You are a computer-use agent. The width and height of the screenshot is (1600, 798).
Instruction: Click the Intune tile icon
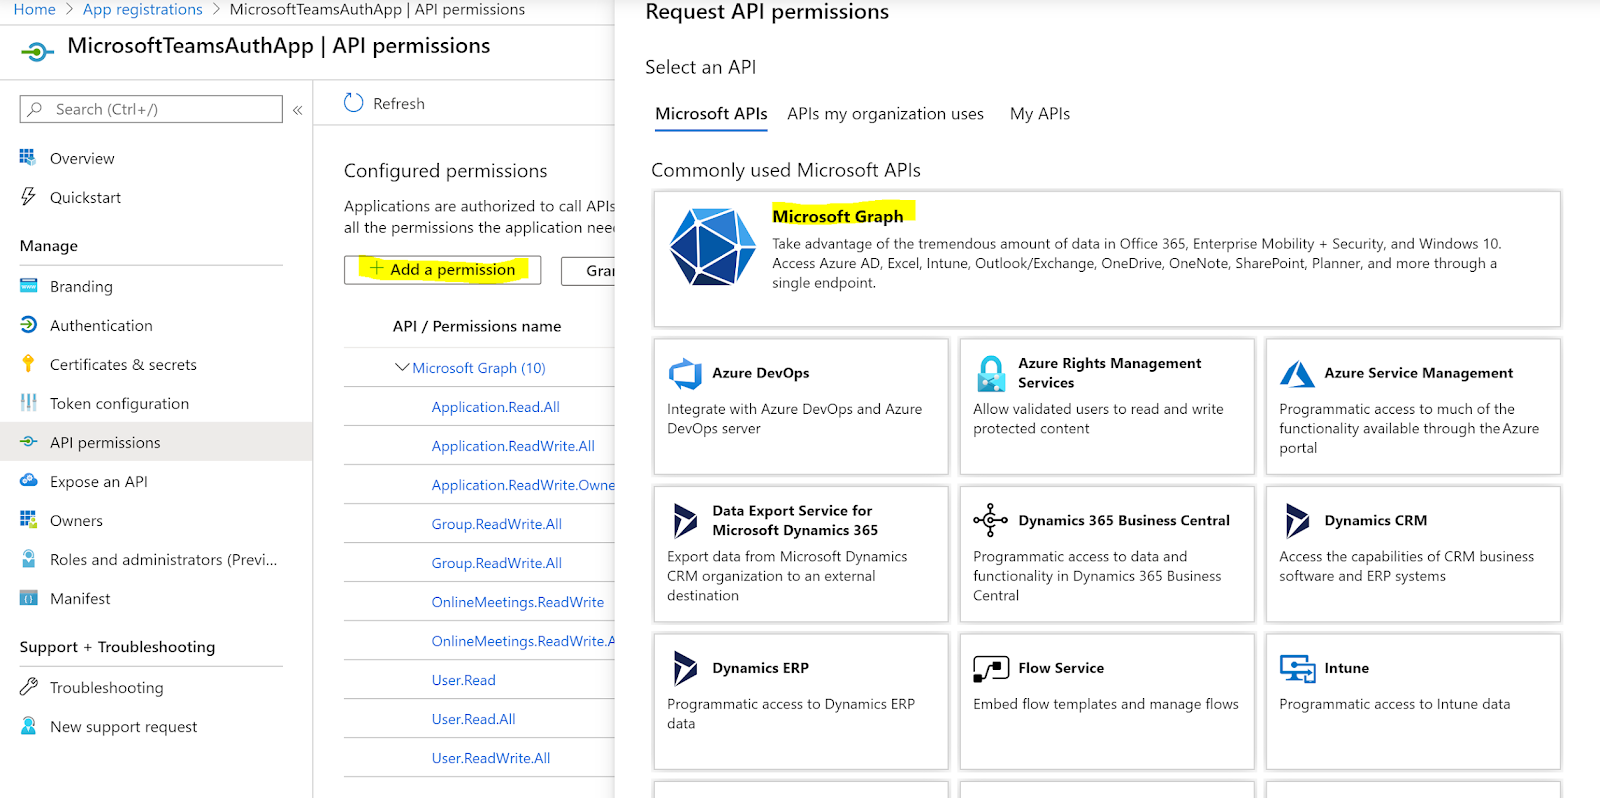(1297, 668)
